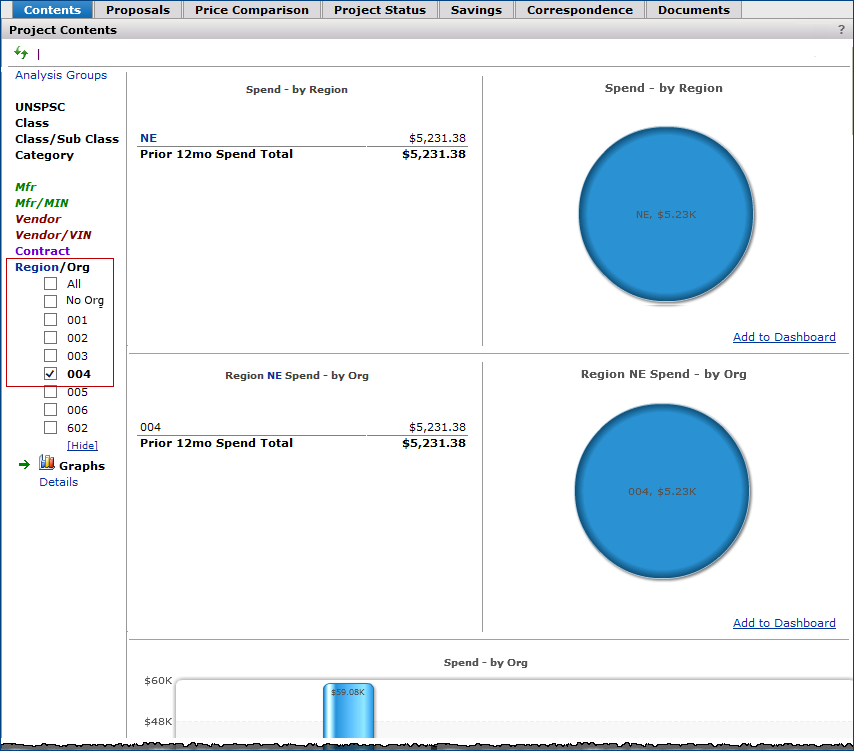Open the Price Comparison tab
The width and height of the screenshot is (854, 751).
point(252,10)
